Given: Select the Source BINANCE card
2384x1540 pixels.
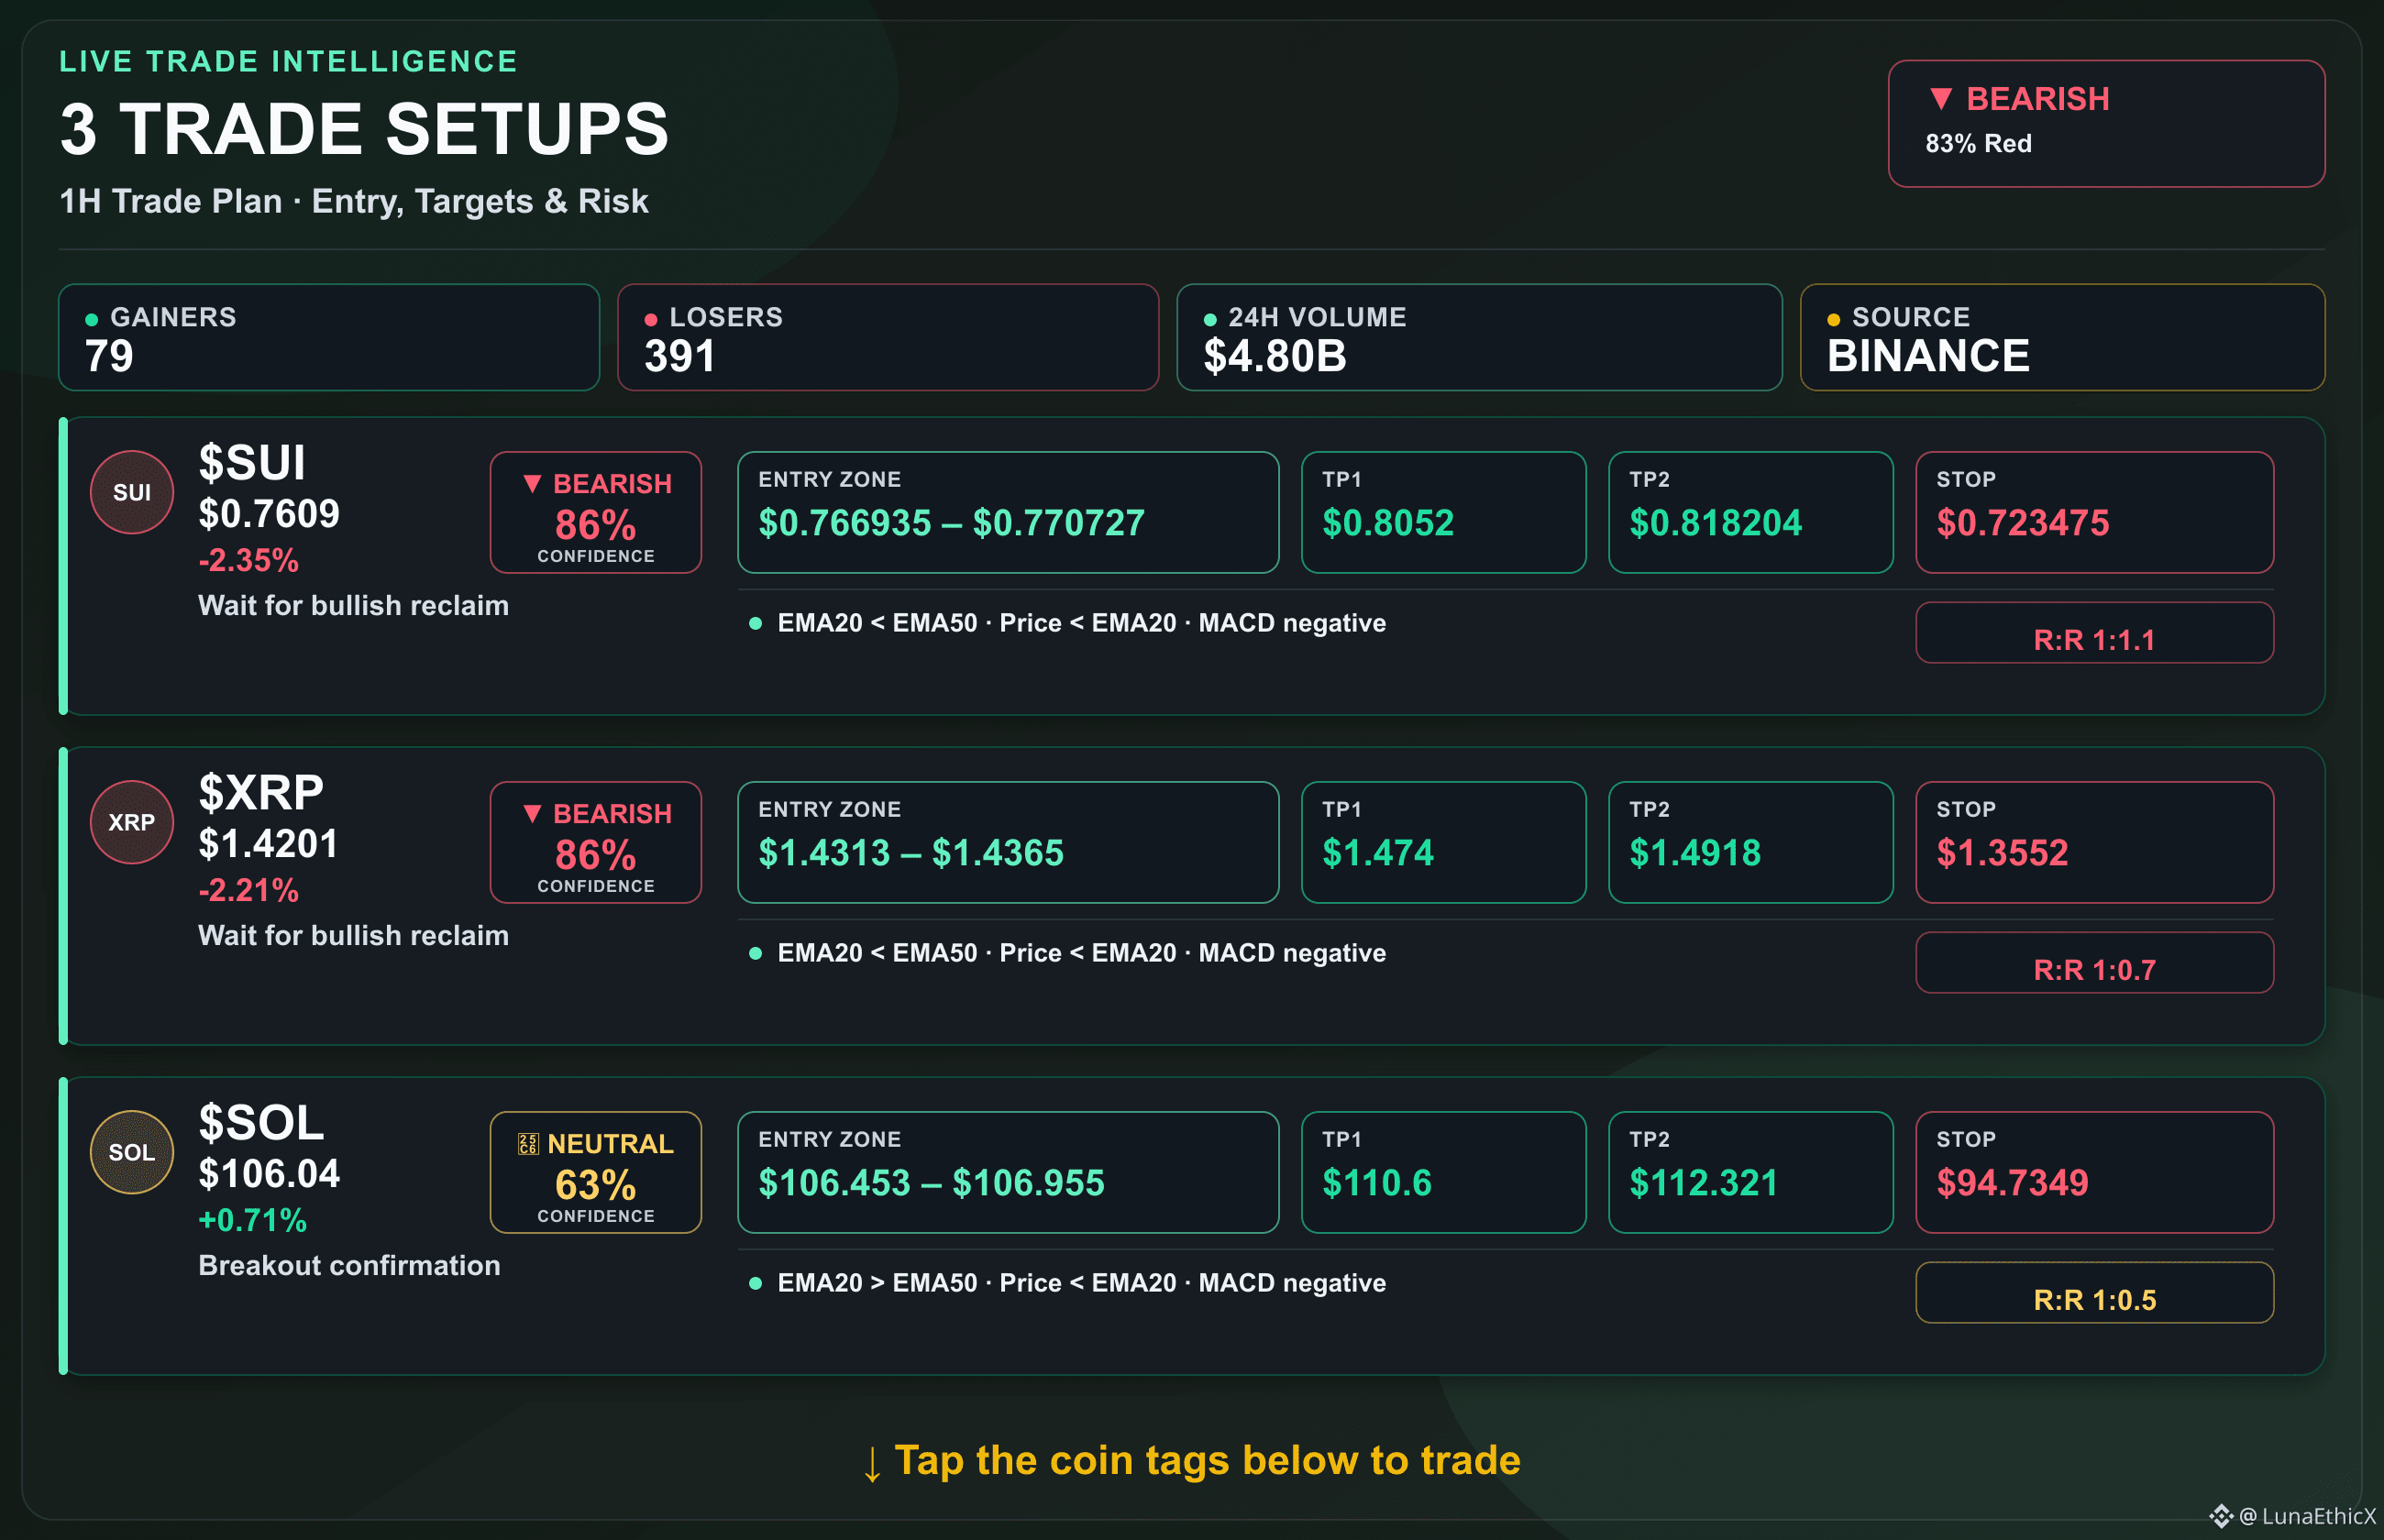Looking at the screenshot, I should 2062,337.
